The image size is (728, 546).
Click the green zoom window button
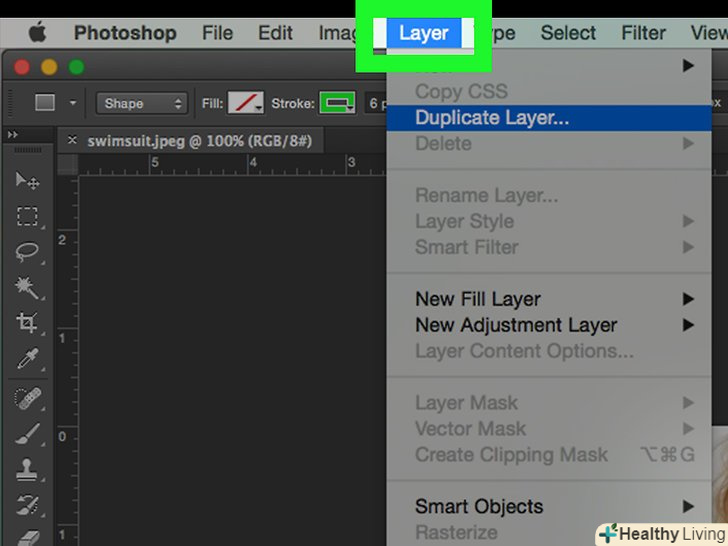tap(77, 67)
